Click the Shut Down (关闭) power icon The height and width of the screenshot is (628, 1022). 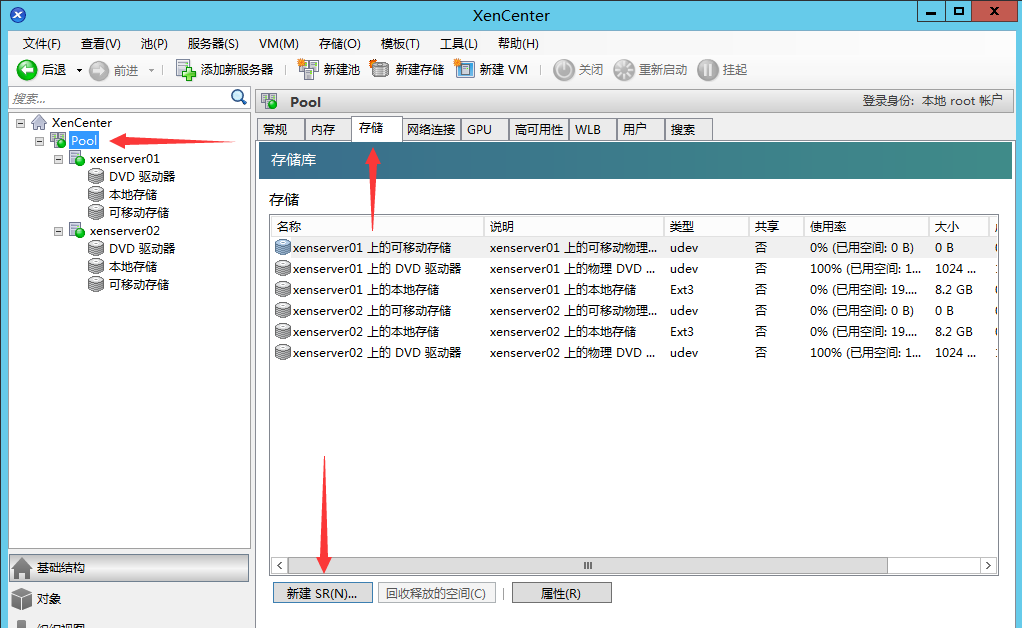coord(564,70)
